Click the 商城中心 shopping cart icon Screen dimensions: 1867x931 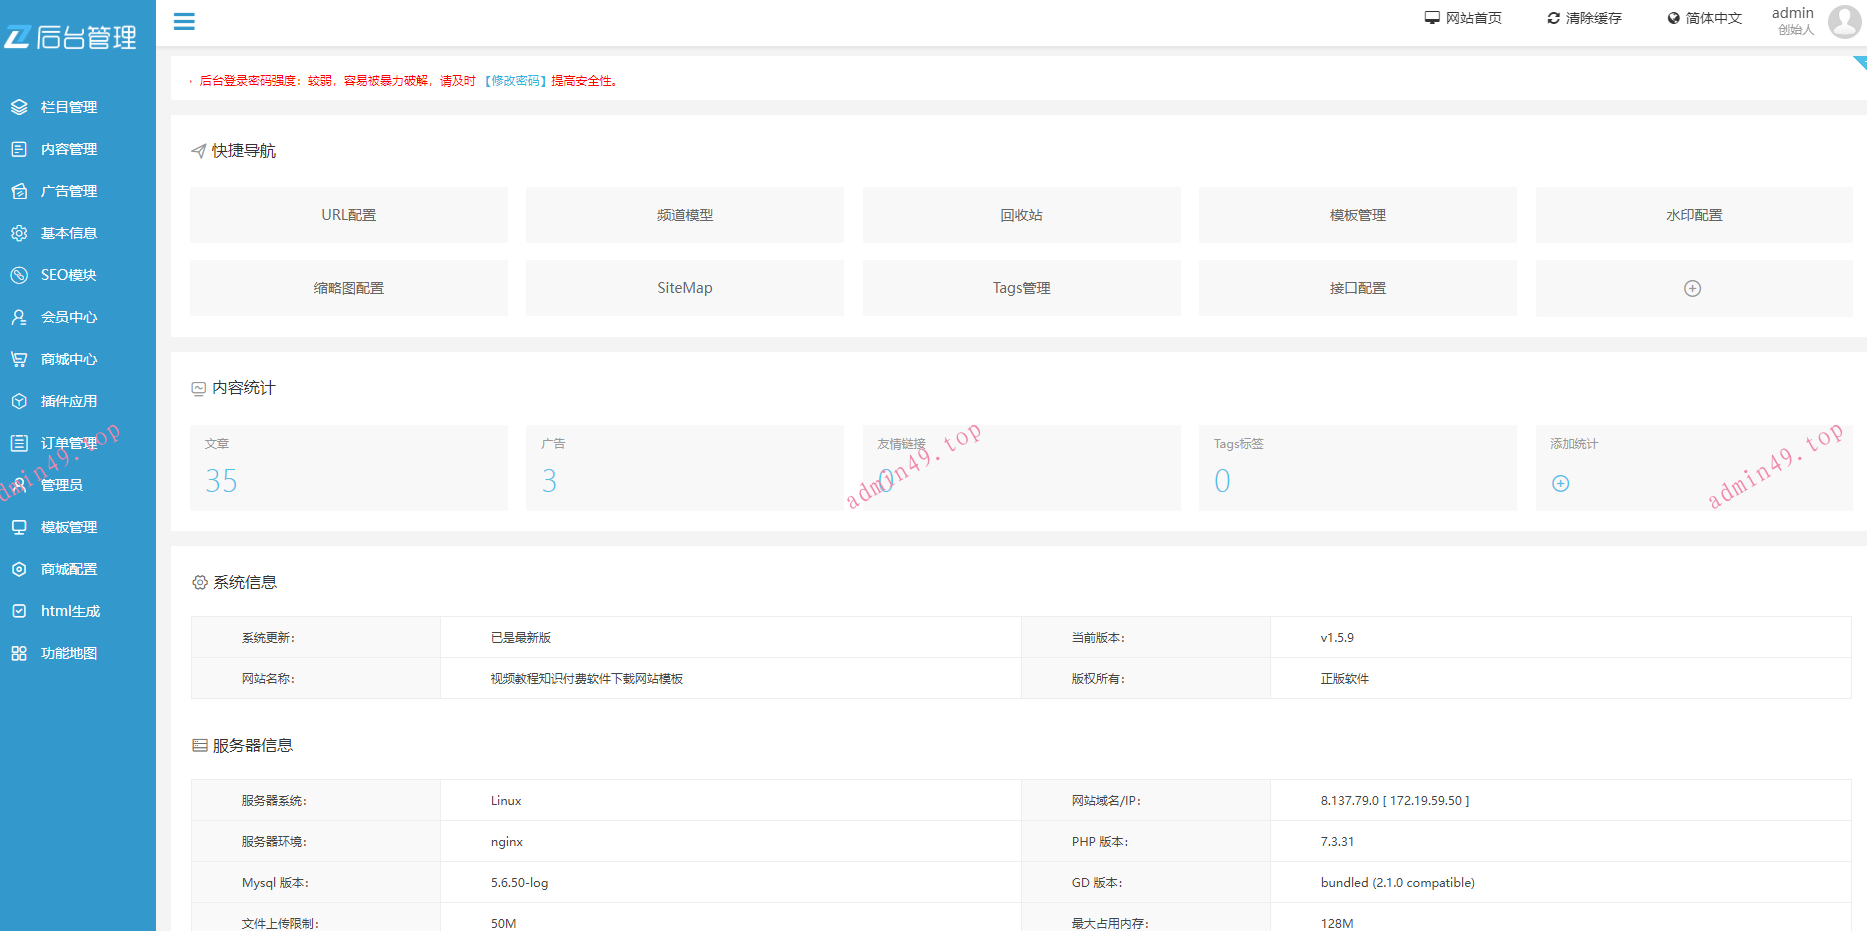(x=19, y=359)
